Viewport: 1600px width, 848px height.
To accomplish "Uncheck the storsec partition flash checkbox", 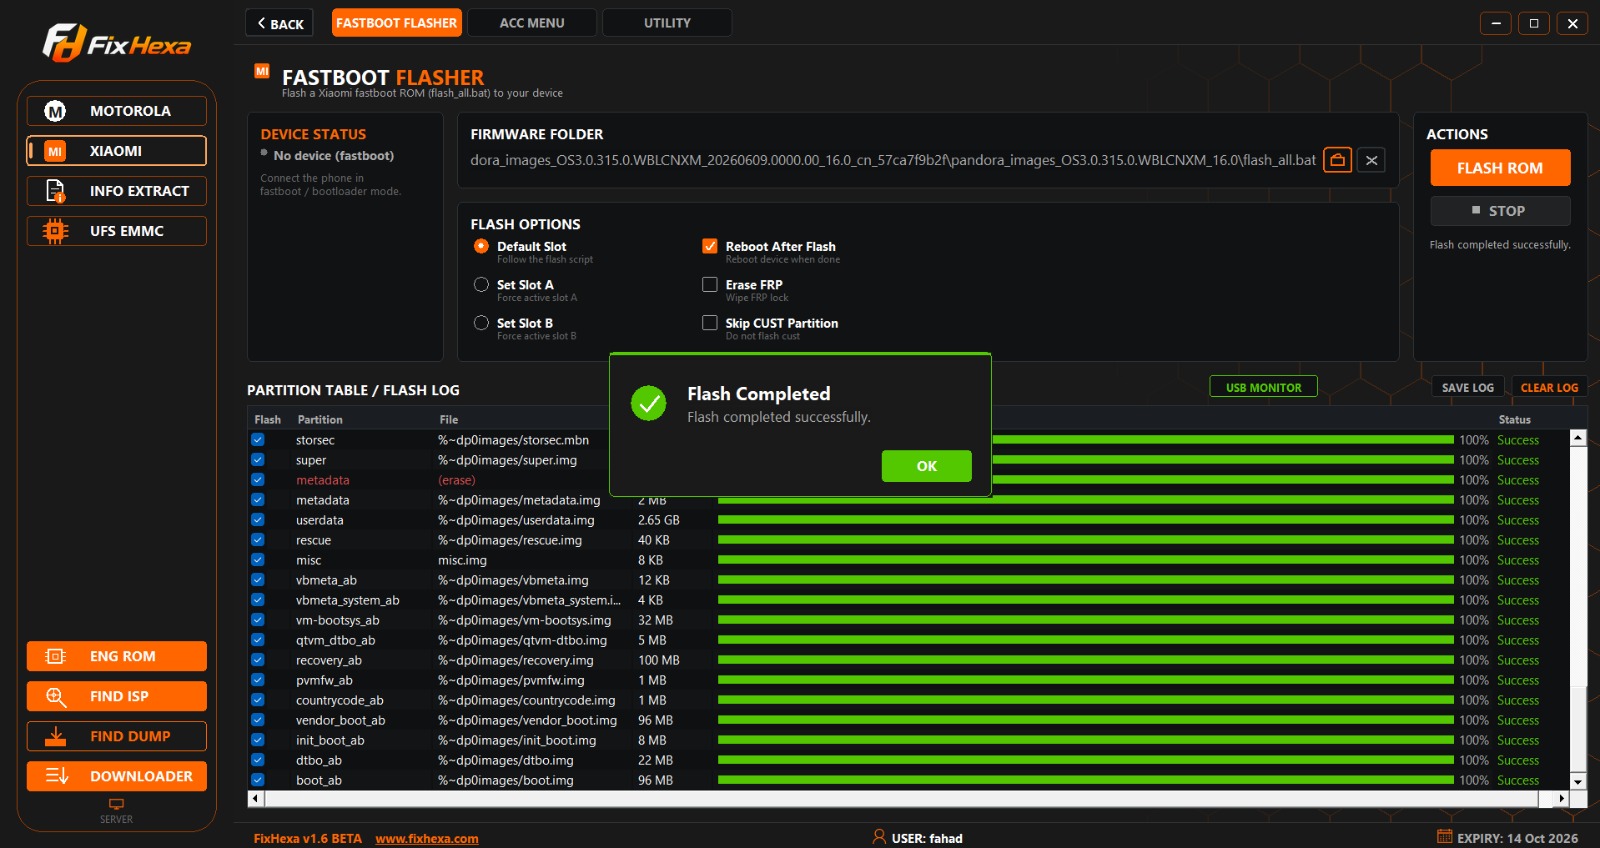I will point(258,440).
